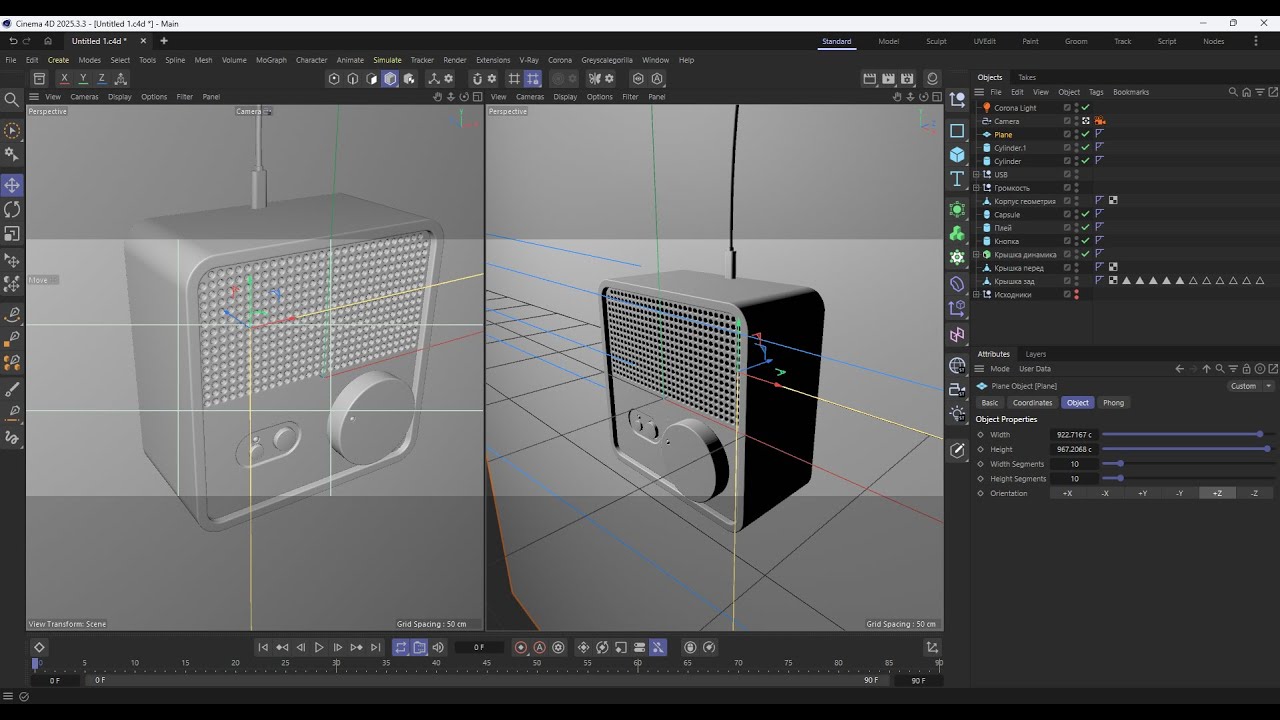Open the V-Ray menu
The image size is (1280, 720).
pos(529,60)
